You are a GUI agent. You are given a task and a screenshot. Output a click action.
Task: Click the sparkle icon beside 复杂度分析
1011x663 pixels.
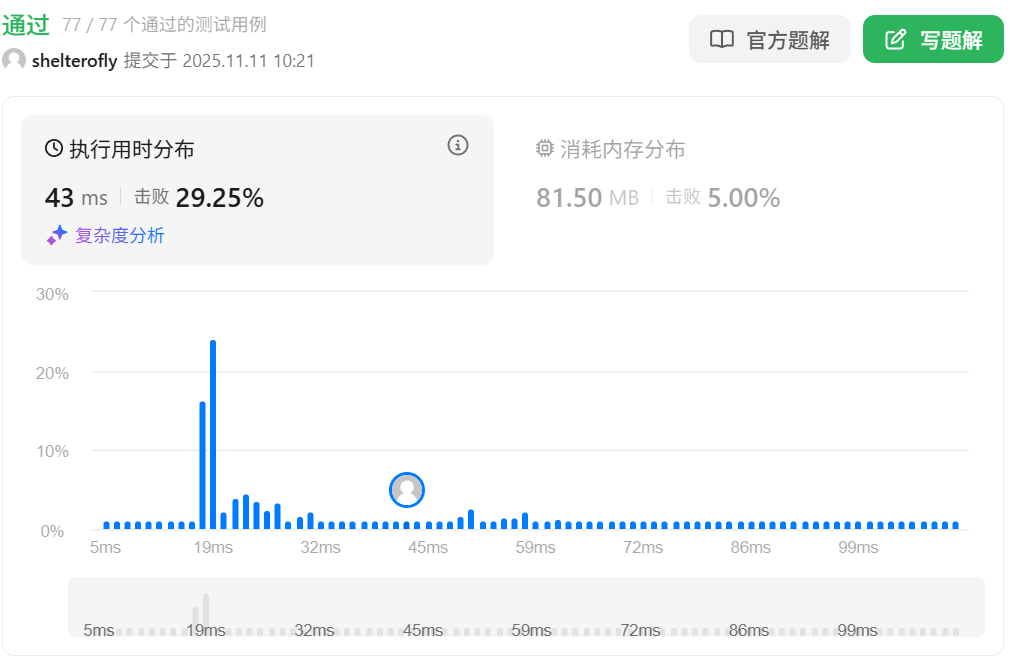57,235
